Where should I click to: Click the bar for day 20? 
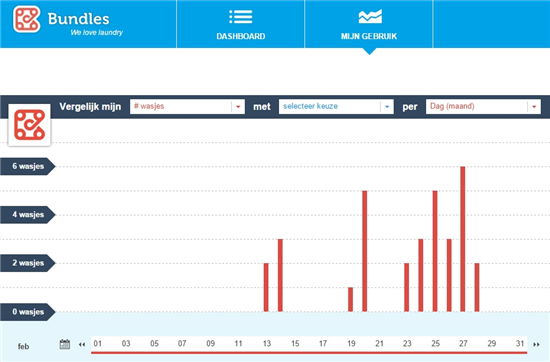365,251
